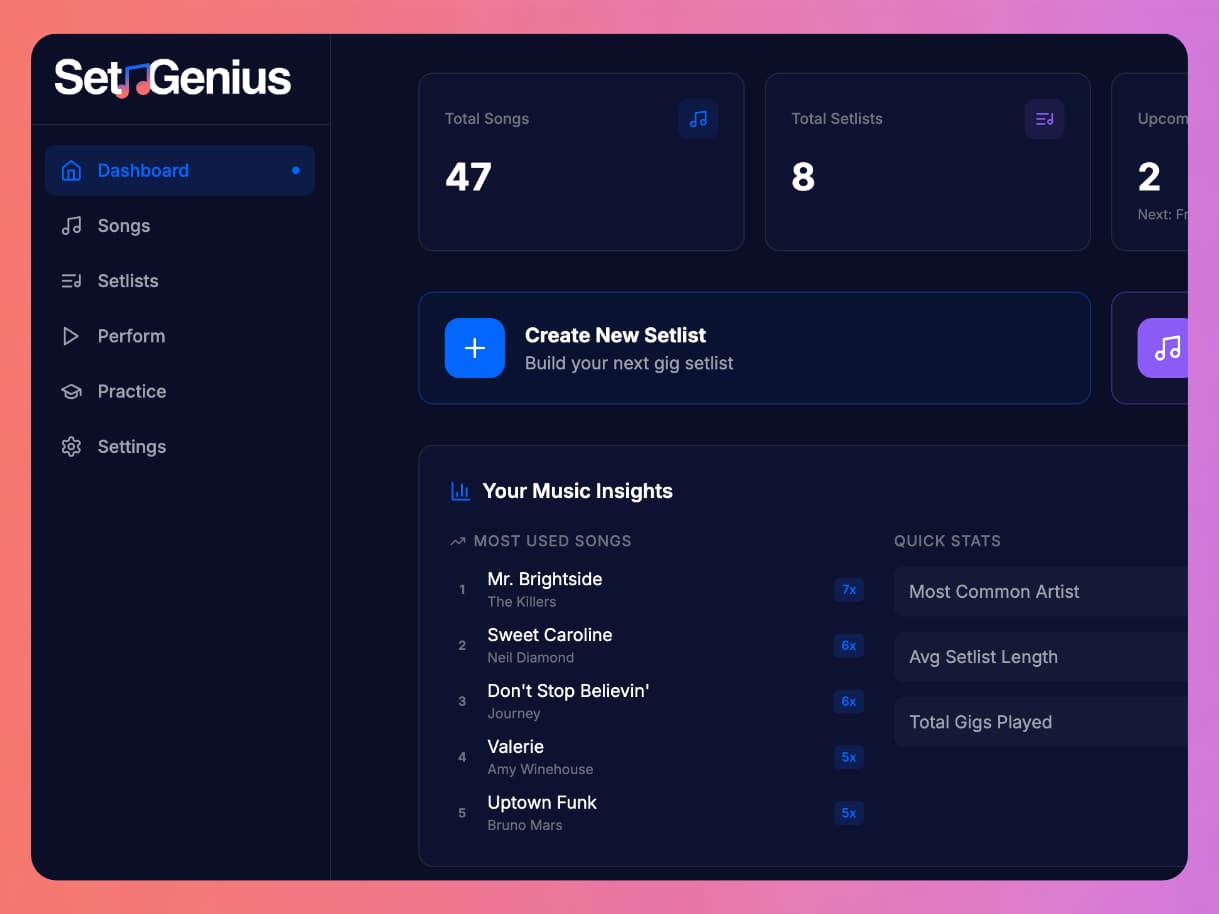
Task: Click the home icon next to Dashboard
Action: coord(71,170)
